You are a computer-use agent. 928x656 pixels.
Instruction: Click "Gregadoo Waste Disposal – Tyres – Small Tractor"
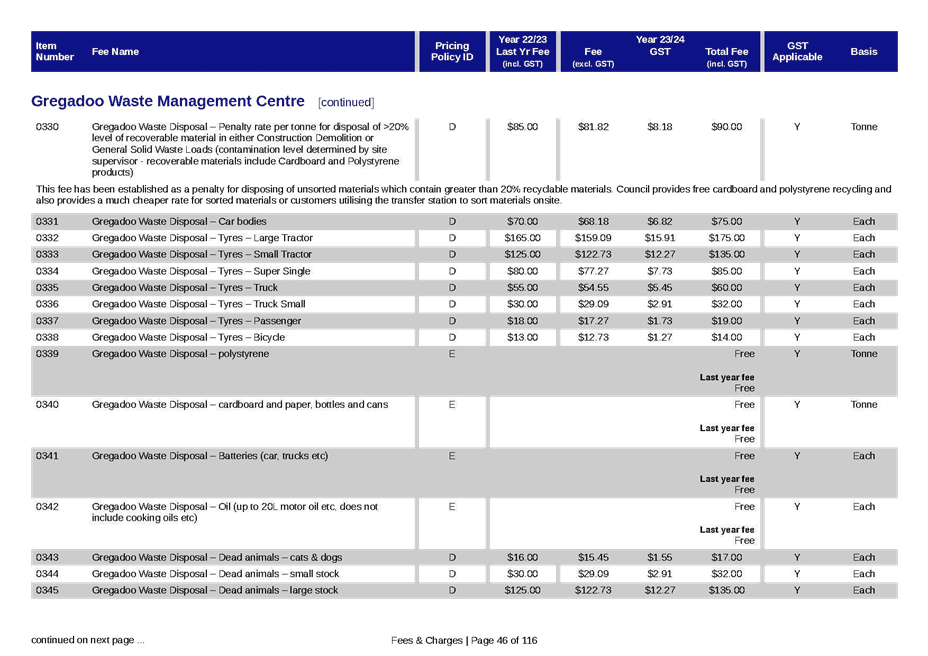tap(201, 255)
